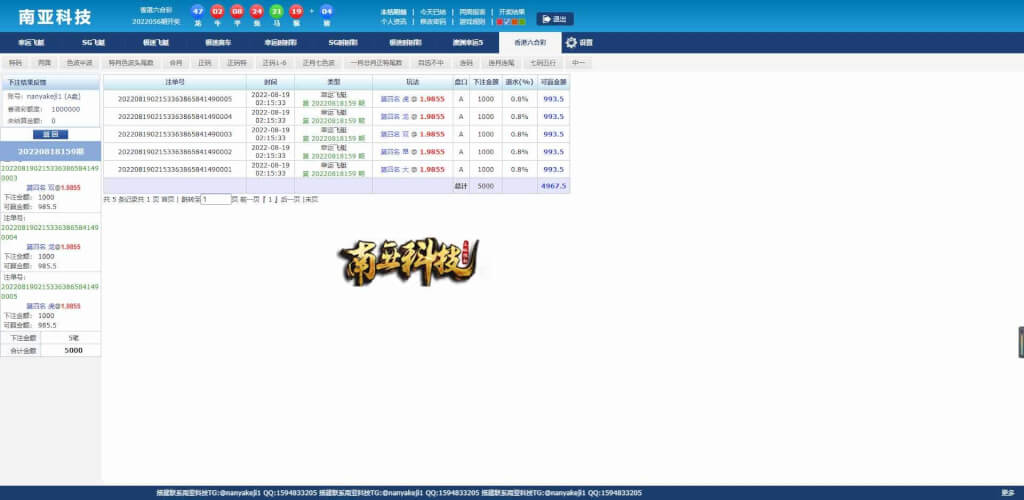Image resolution: width=1024 pixels, height=500 pixels.
Task: Click red lottery ball 24
Action: [257, 11]
